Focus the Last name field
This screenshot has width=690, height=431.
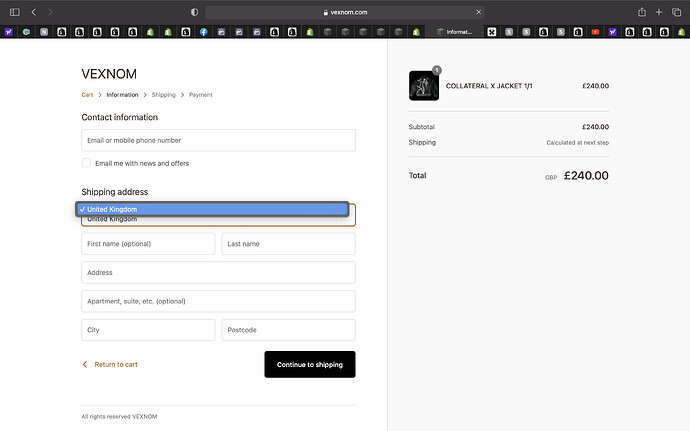(x=289, y=244)
